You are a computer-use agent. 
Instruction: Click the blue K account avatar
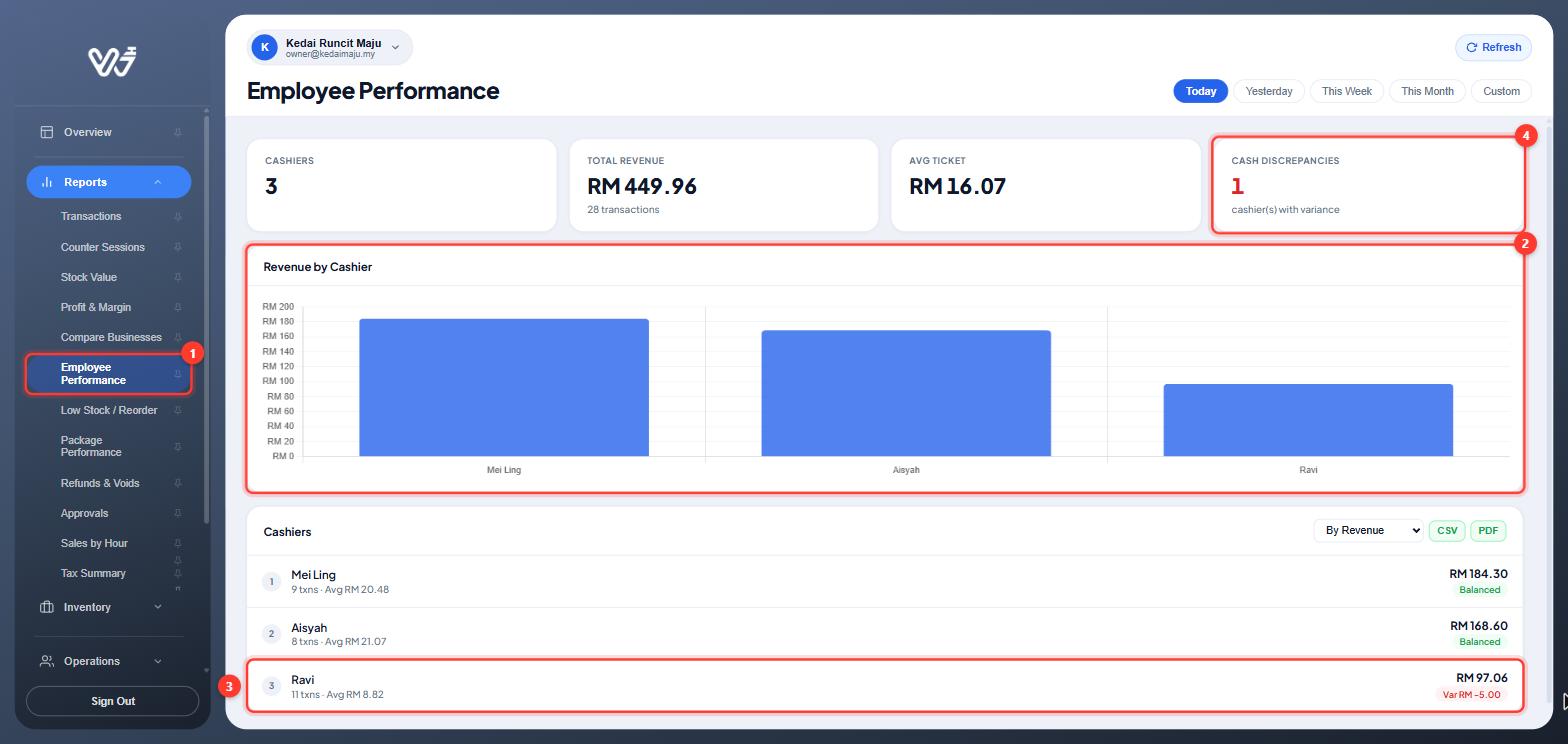point(264,47)
